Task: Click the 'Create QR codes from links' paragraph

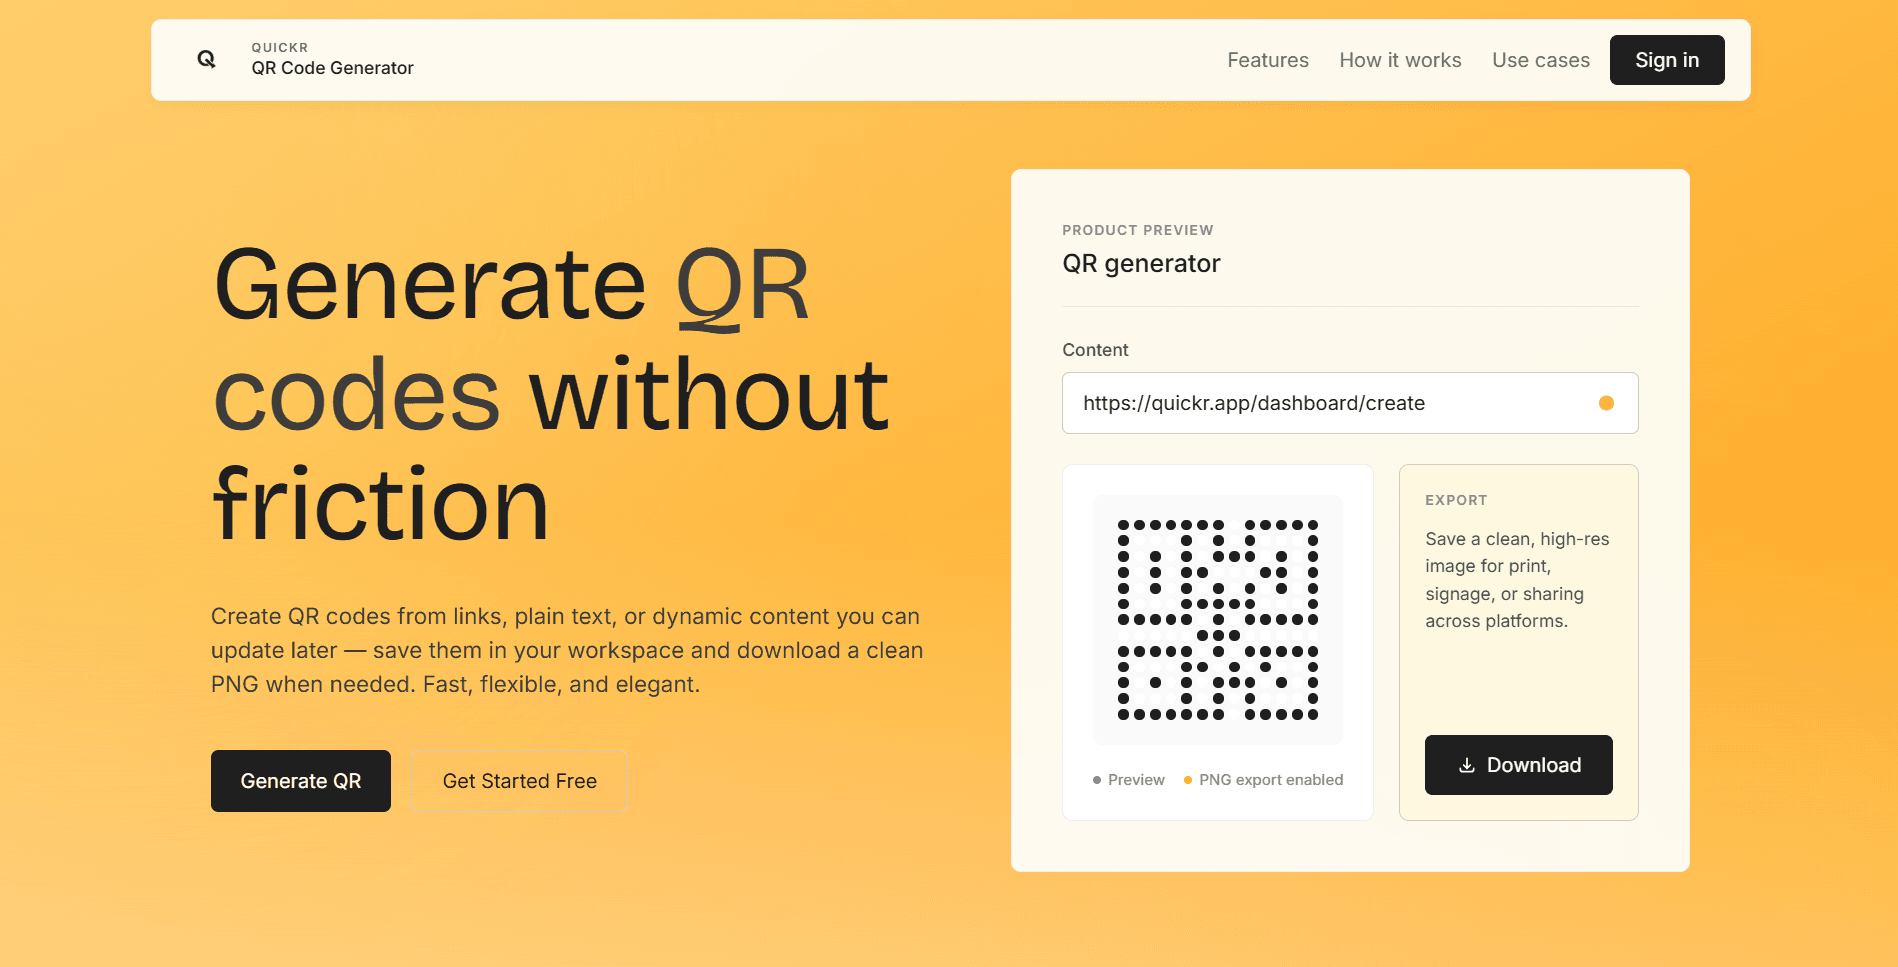Action: [x=567, y=650]
